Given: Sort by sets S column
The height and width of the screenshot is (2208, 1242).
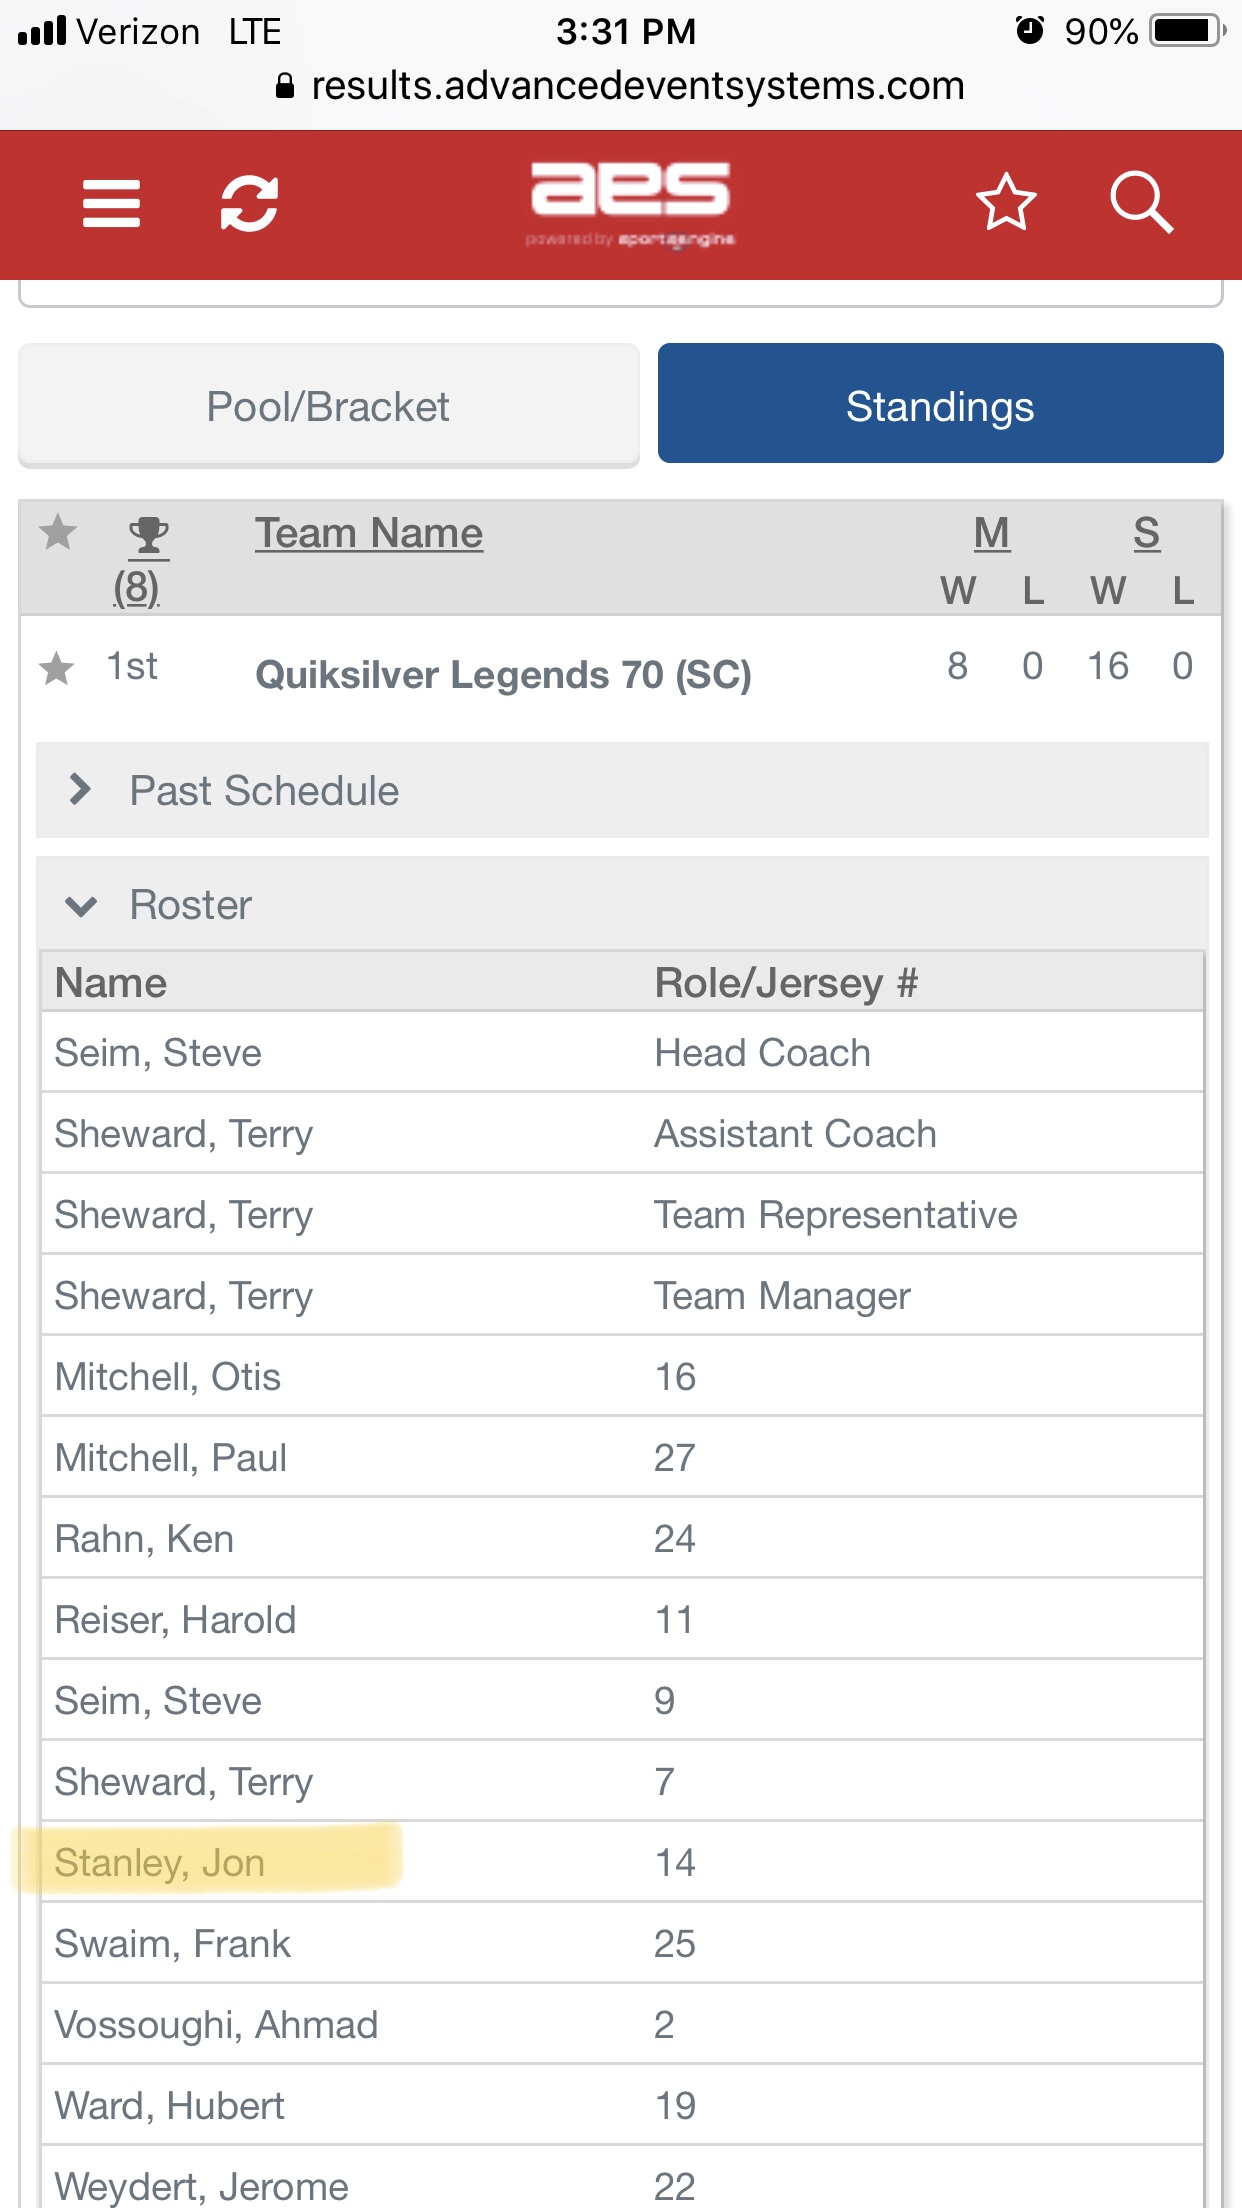Looking at the screenshot, I should pyautogui.click(x=1146, y=533).
